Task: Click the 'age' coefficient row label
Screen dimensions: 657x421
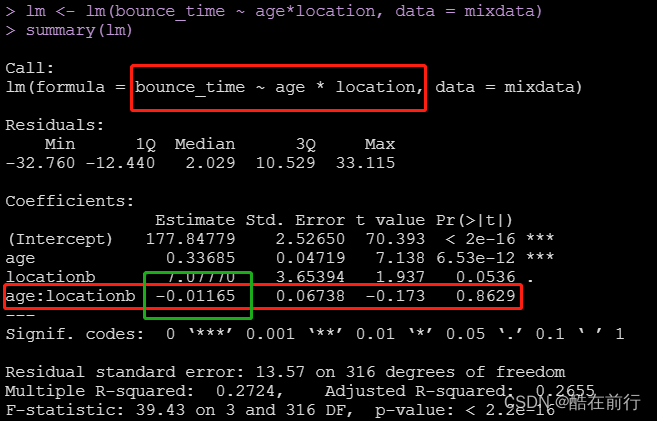Action: (x=20, y=258)
